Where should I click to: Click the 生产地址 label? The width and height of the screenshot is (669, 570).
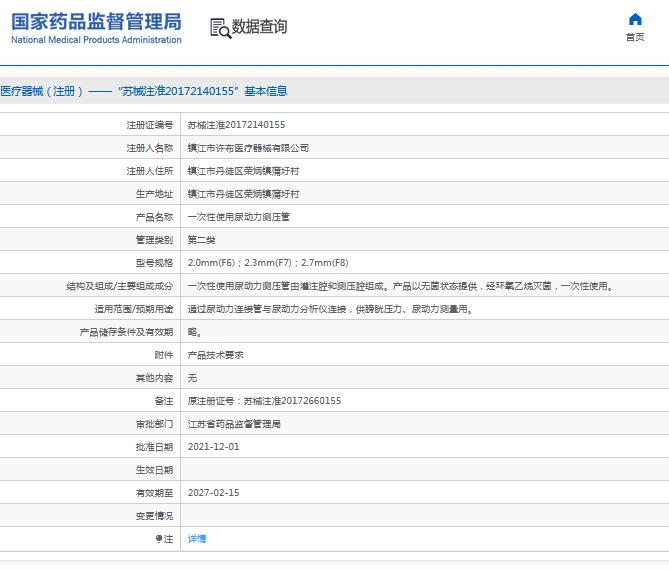pos(154,194)
